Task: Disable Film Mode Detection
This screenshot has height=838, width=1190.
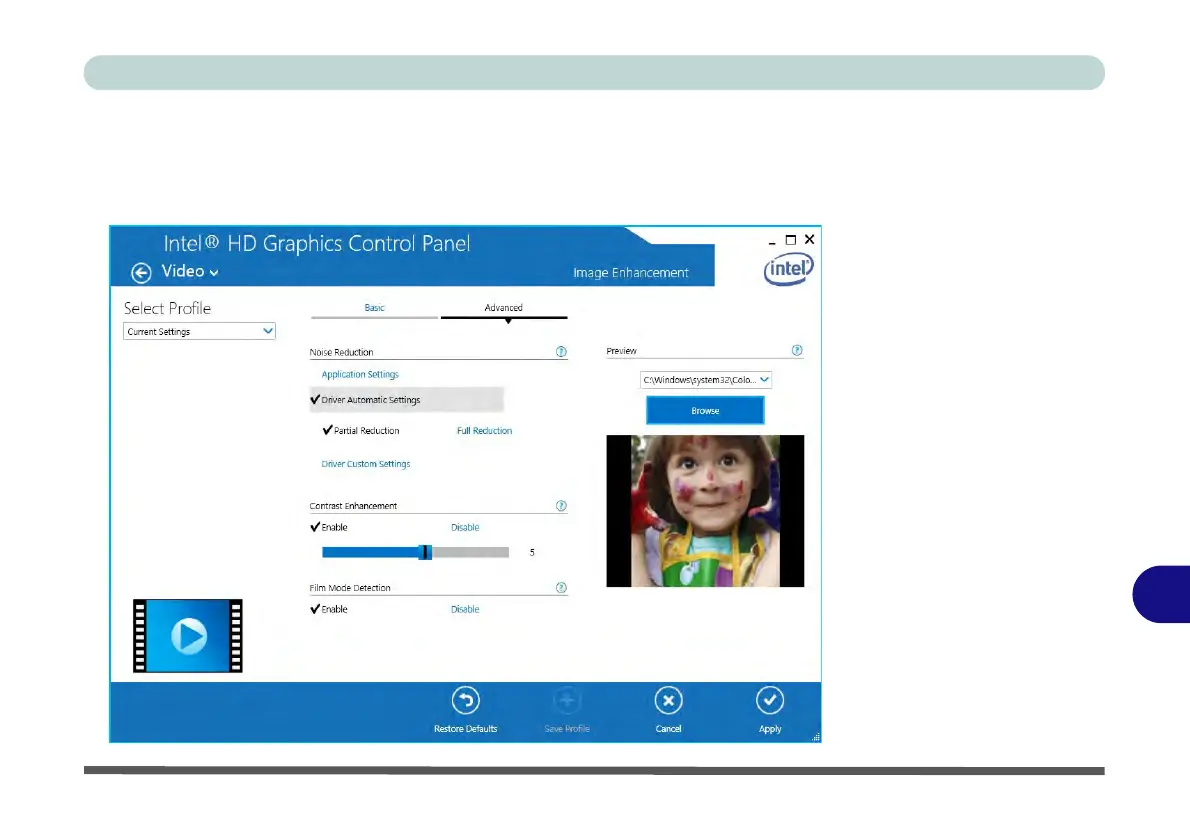Action: tap(465, 609)
